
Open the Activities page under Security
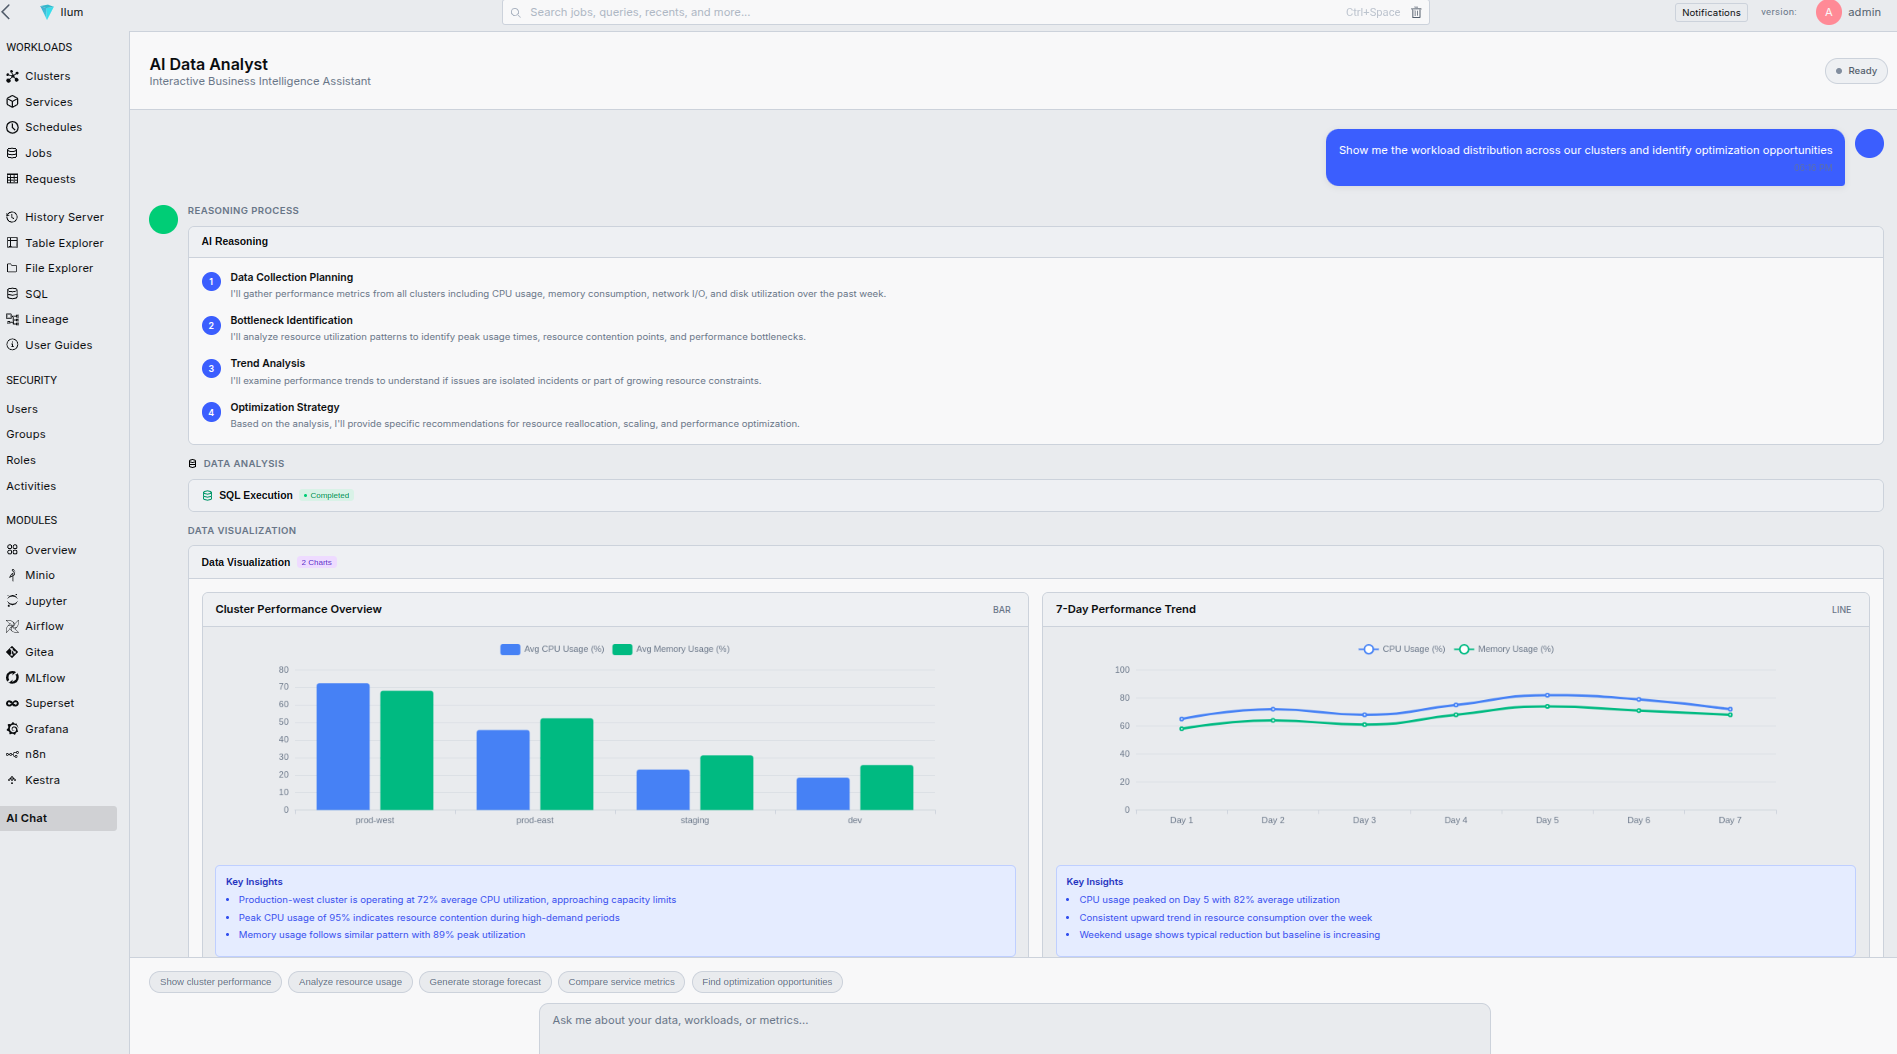31,486
